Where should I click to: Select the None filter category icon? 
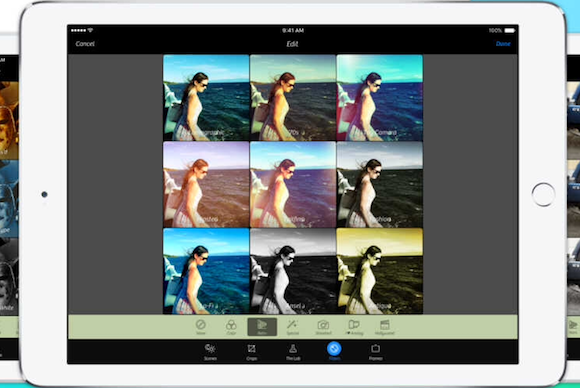[200, 327]
